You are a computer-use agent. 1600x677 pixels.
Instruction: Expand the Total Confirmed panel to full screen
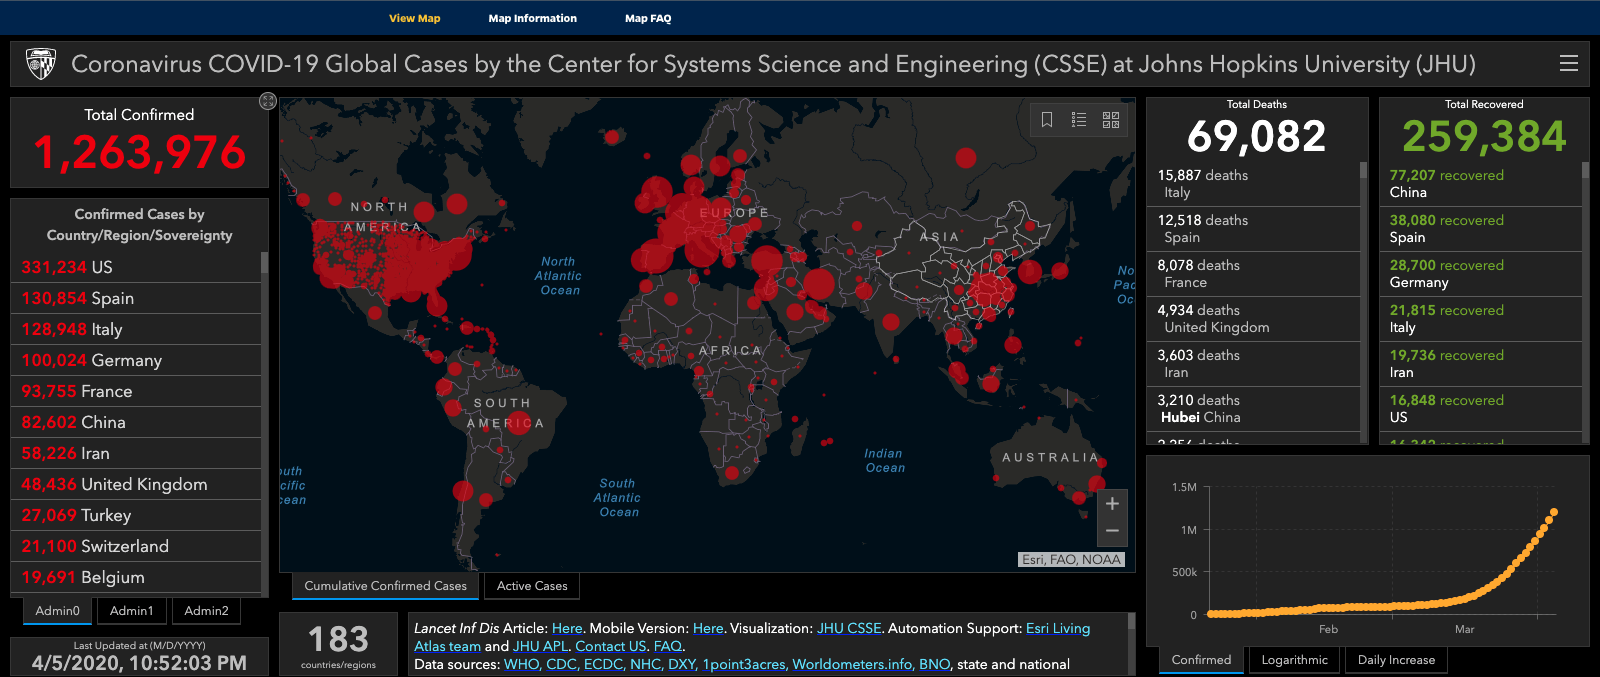(267, 101)
